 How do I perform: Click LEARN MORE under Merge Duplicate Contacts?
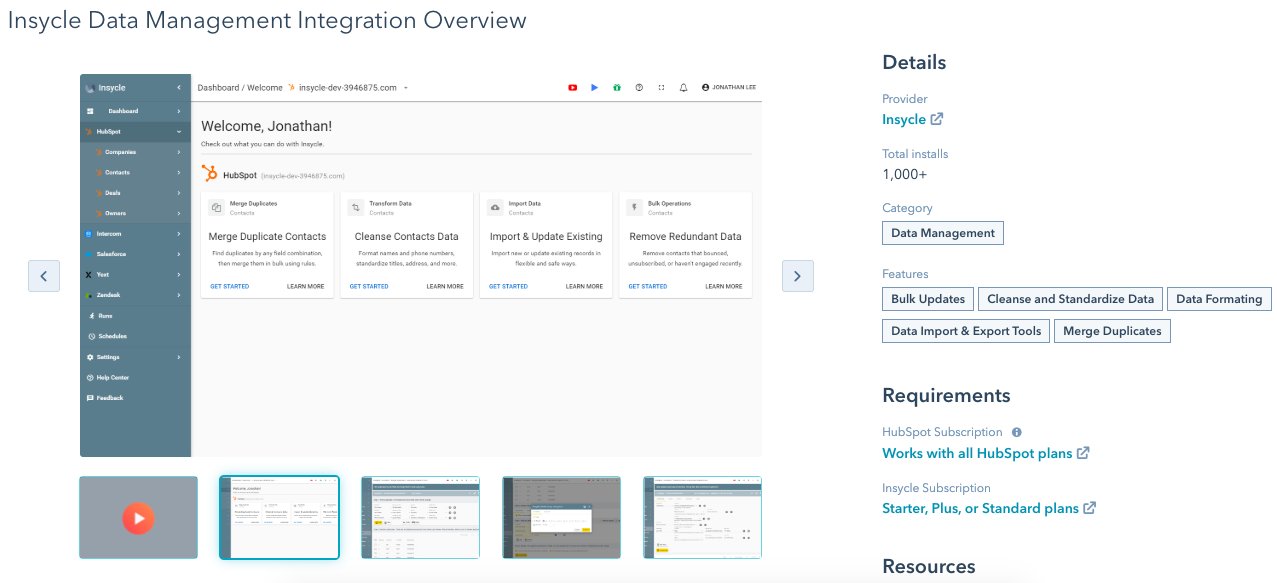[305, 287]
